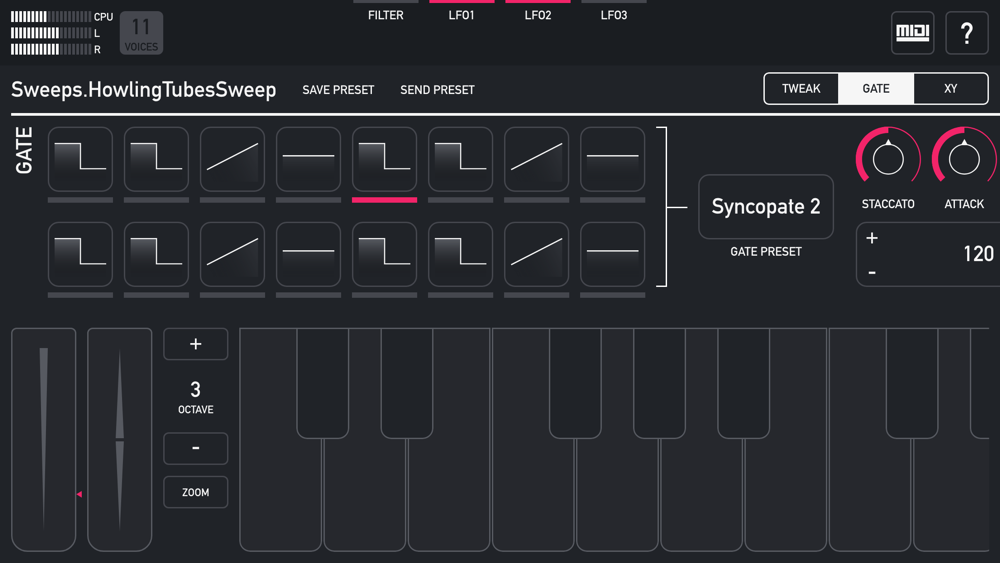This screenshot has width=1000, height=563.
Task: Play the first white key on the keyboard
Action: [x=281, y=497]
